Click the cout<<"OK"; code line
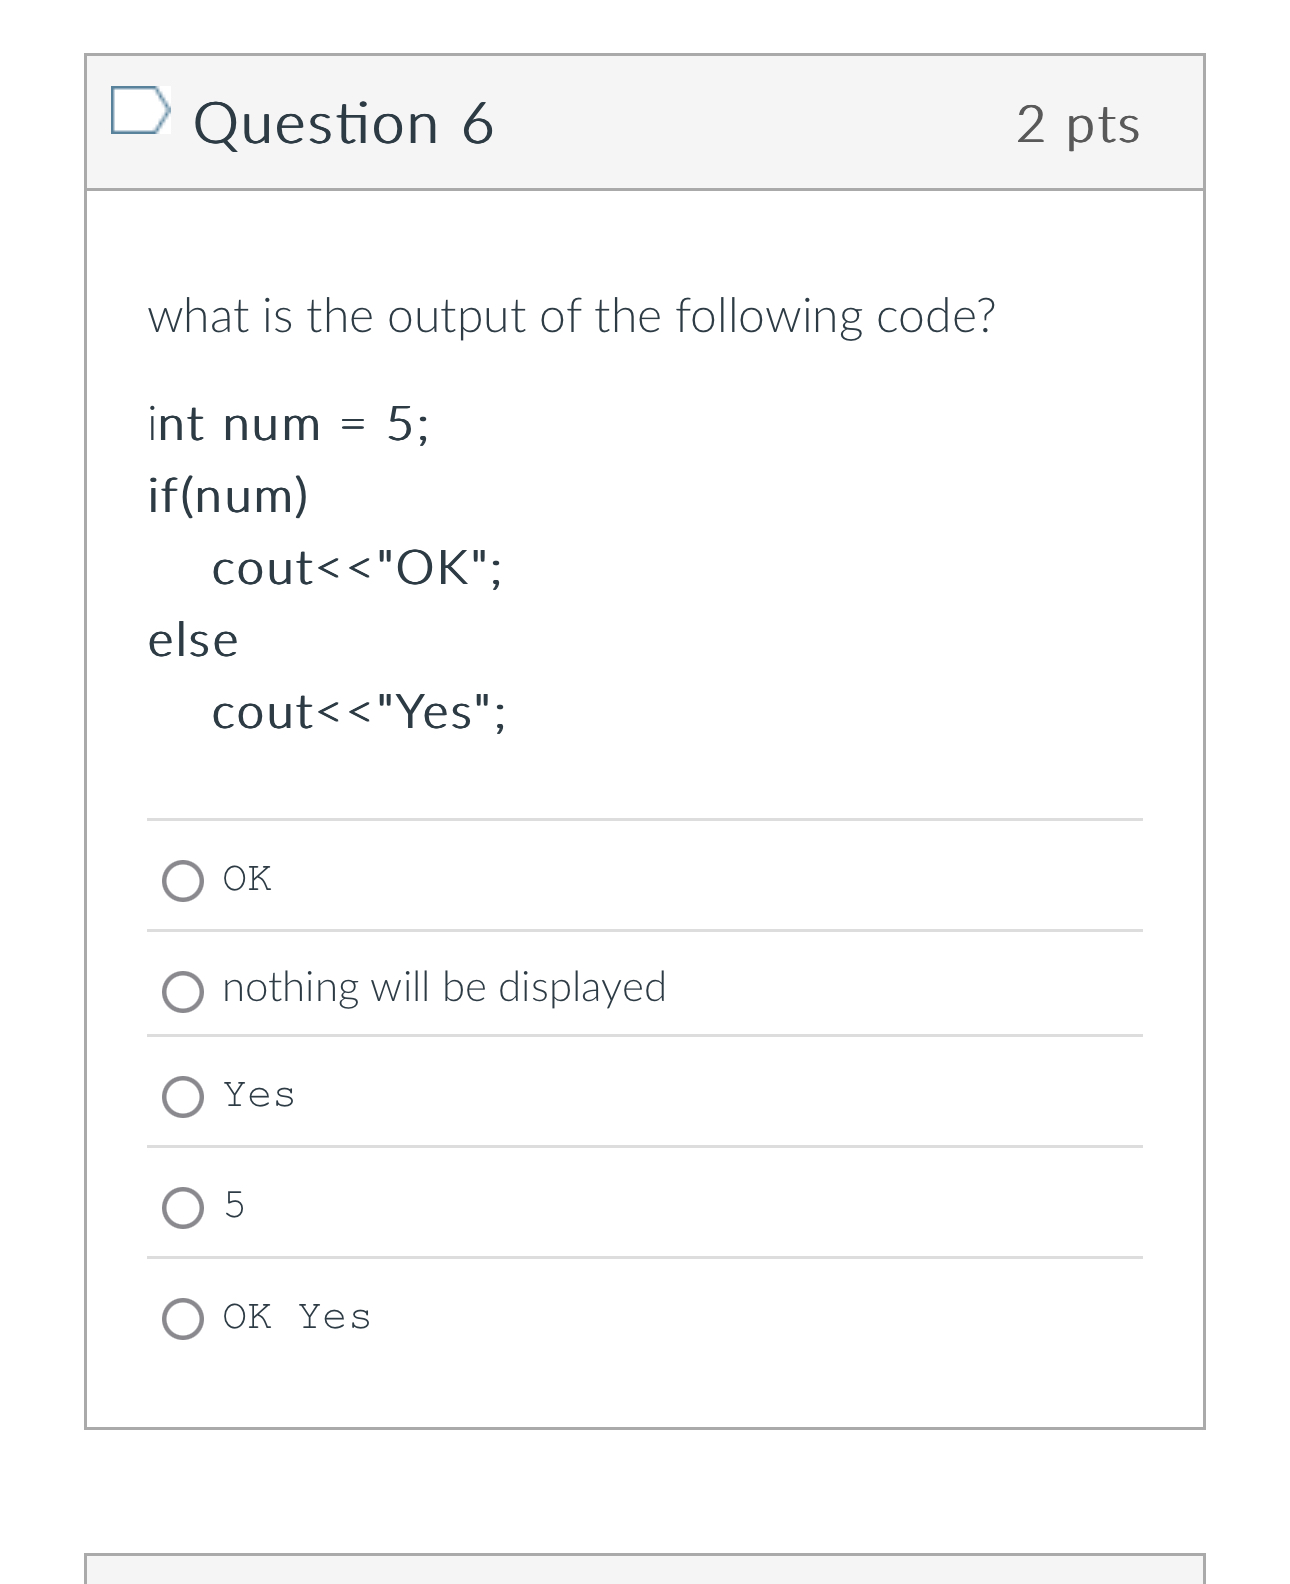 pos(357,567)
